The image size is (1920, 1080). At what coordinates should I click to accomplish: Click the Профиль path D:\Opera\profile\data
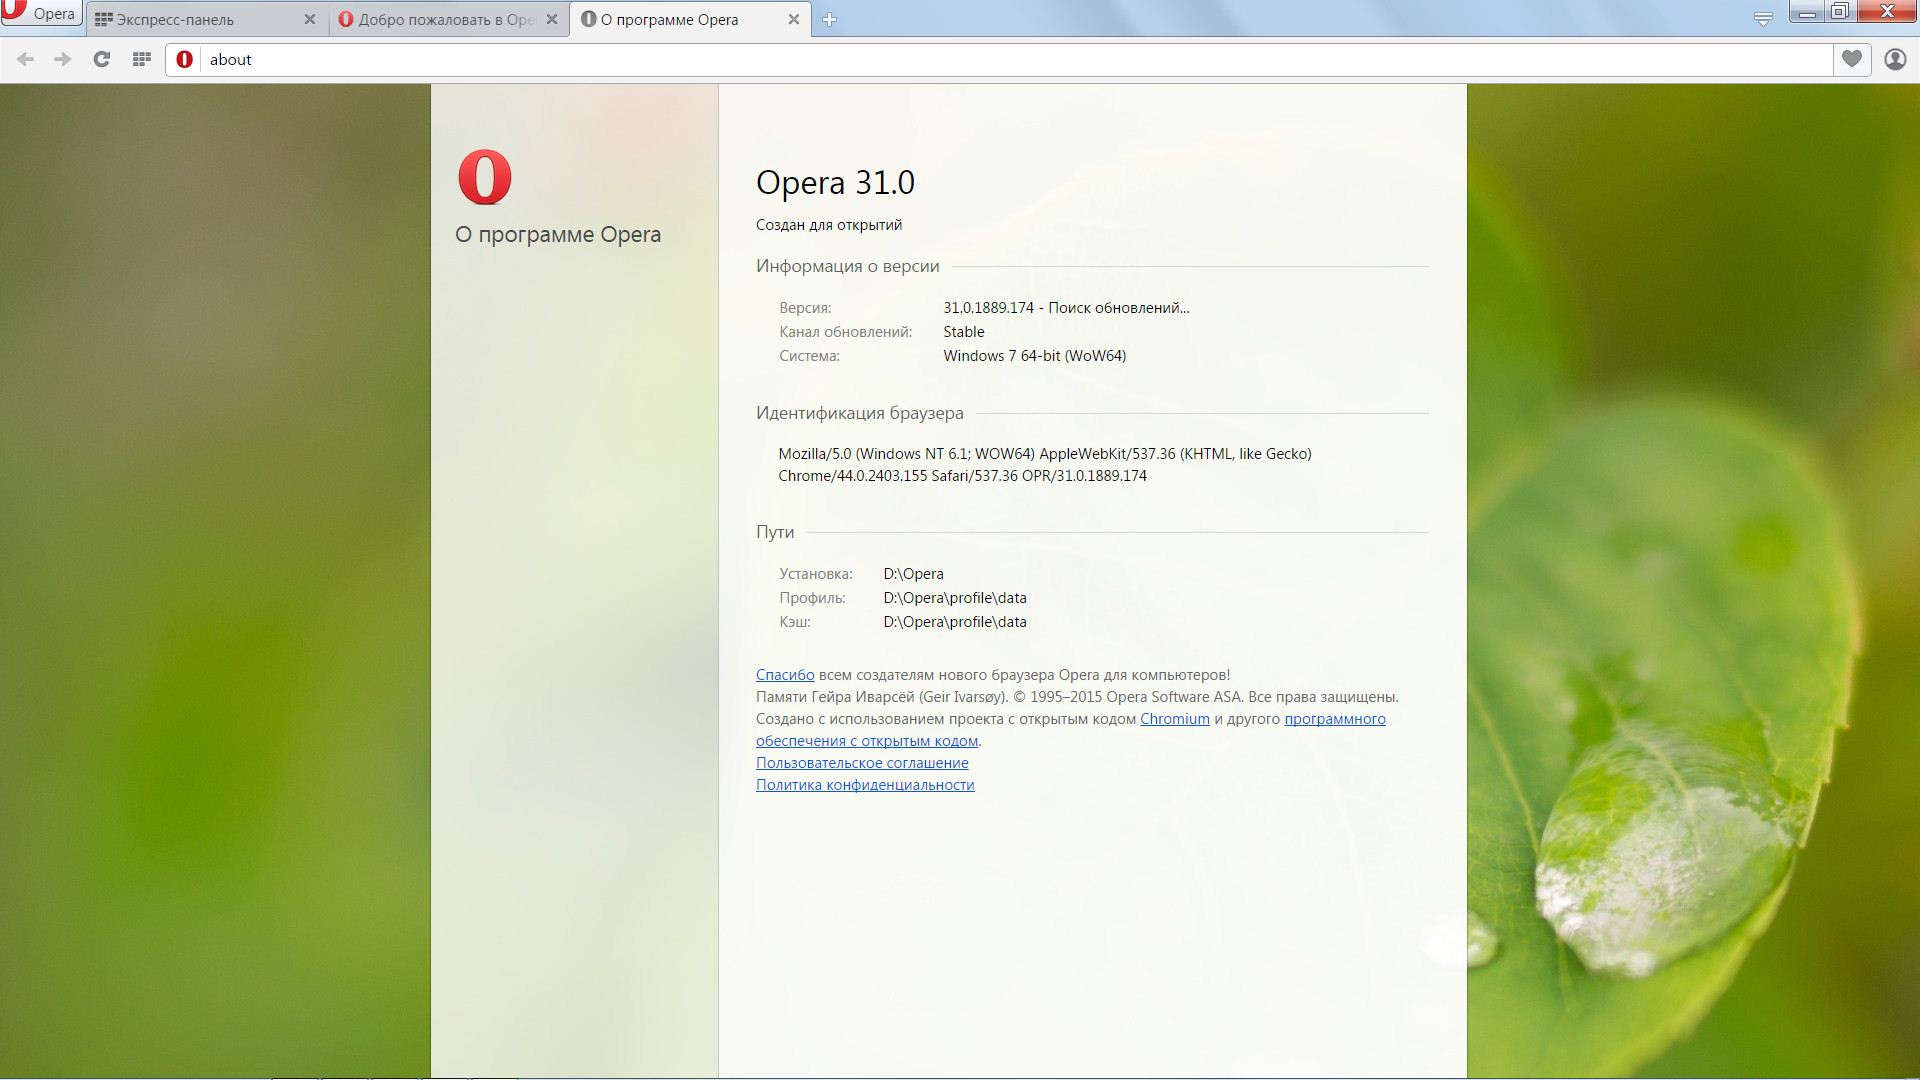955,598
